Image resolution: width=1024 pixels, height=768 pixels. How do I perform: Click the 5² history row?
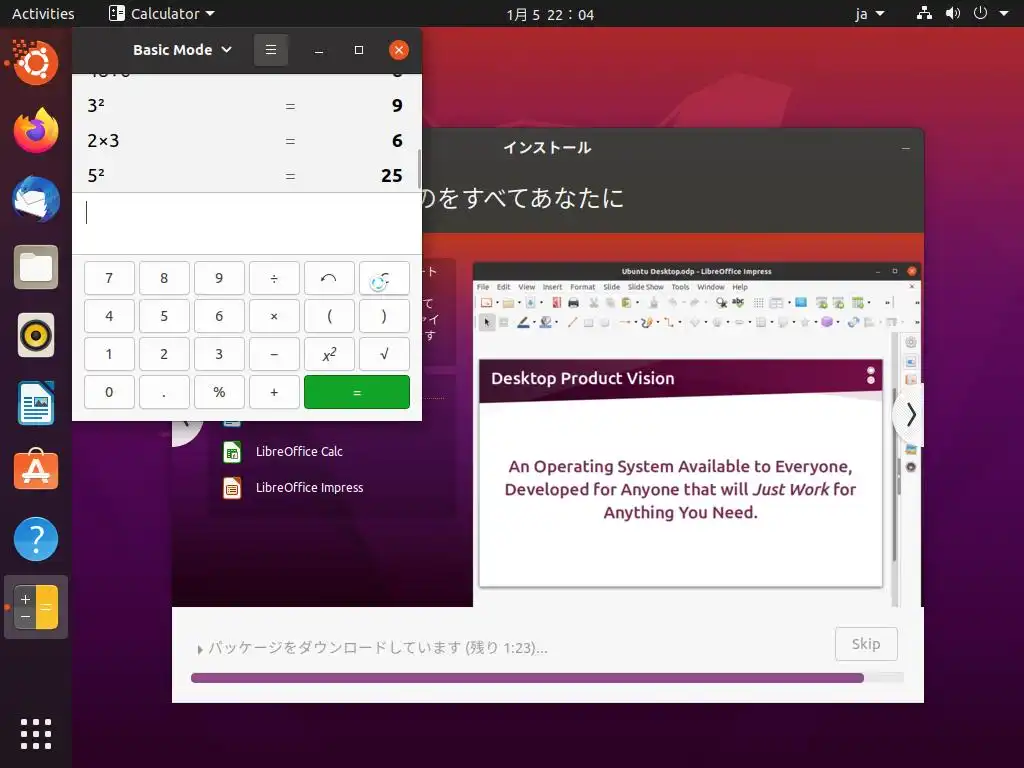tap(246, 175)
